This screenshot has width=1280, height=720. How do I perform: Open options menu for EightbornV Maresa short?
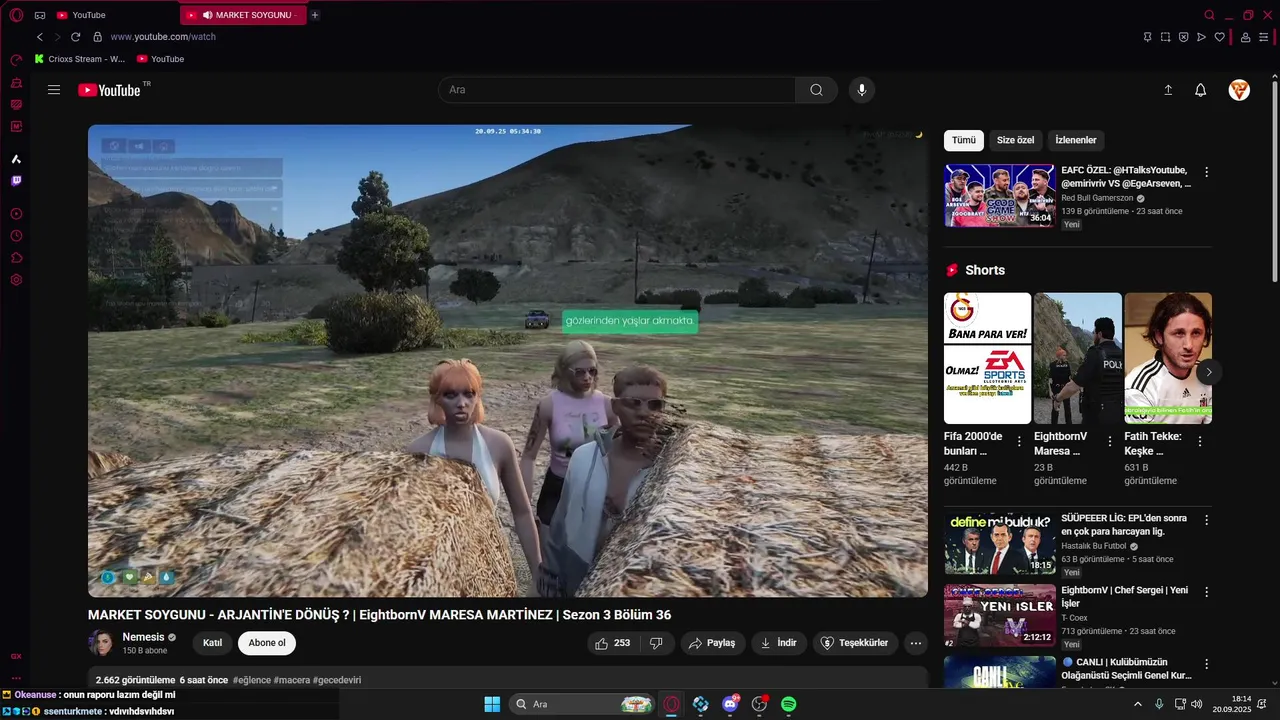1110,441
